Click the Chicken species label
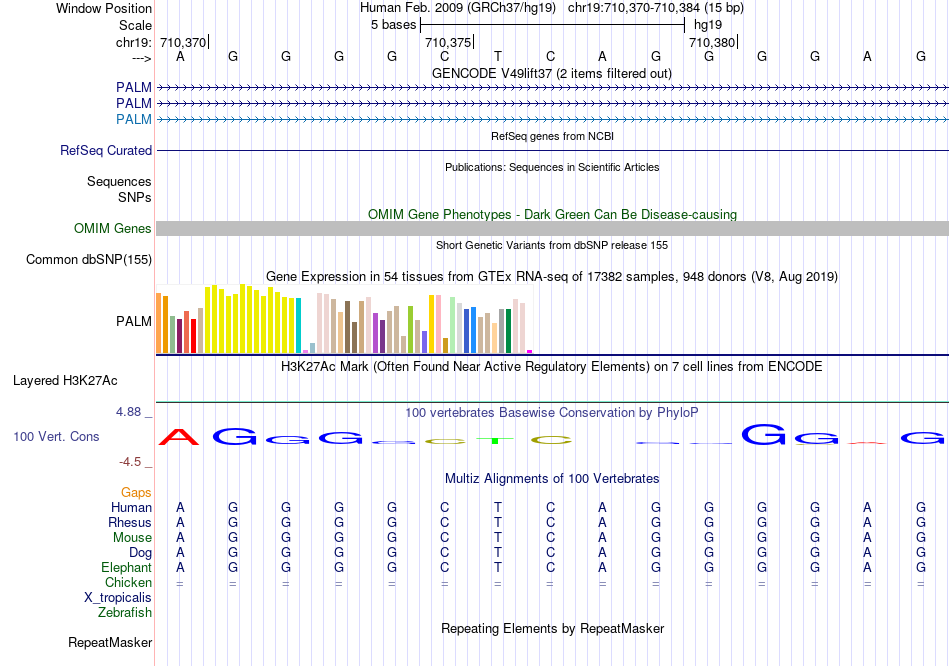Screen dimensions: 950x666 tap(128, 582)
